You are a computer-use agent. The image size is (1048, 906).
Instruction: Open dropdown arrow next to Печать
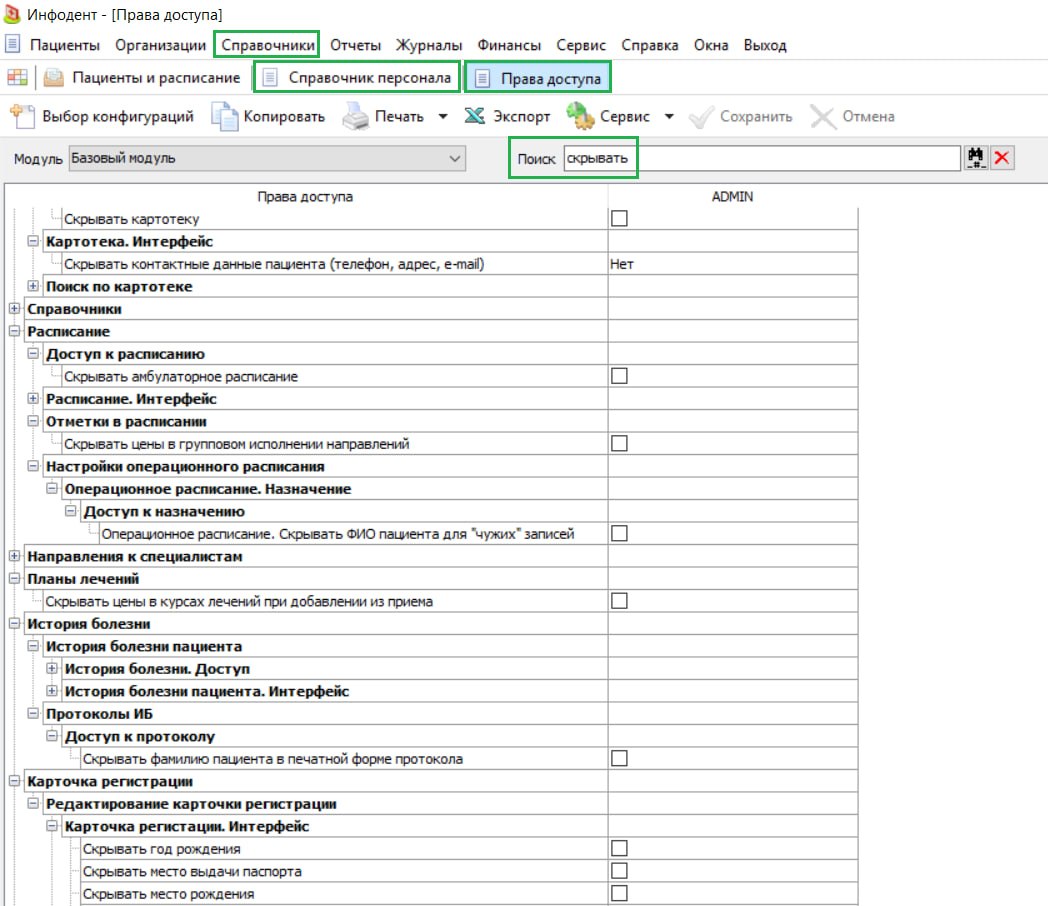[x=442, y=116]
